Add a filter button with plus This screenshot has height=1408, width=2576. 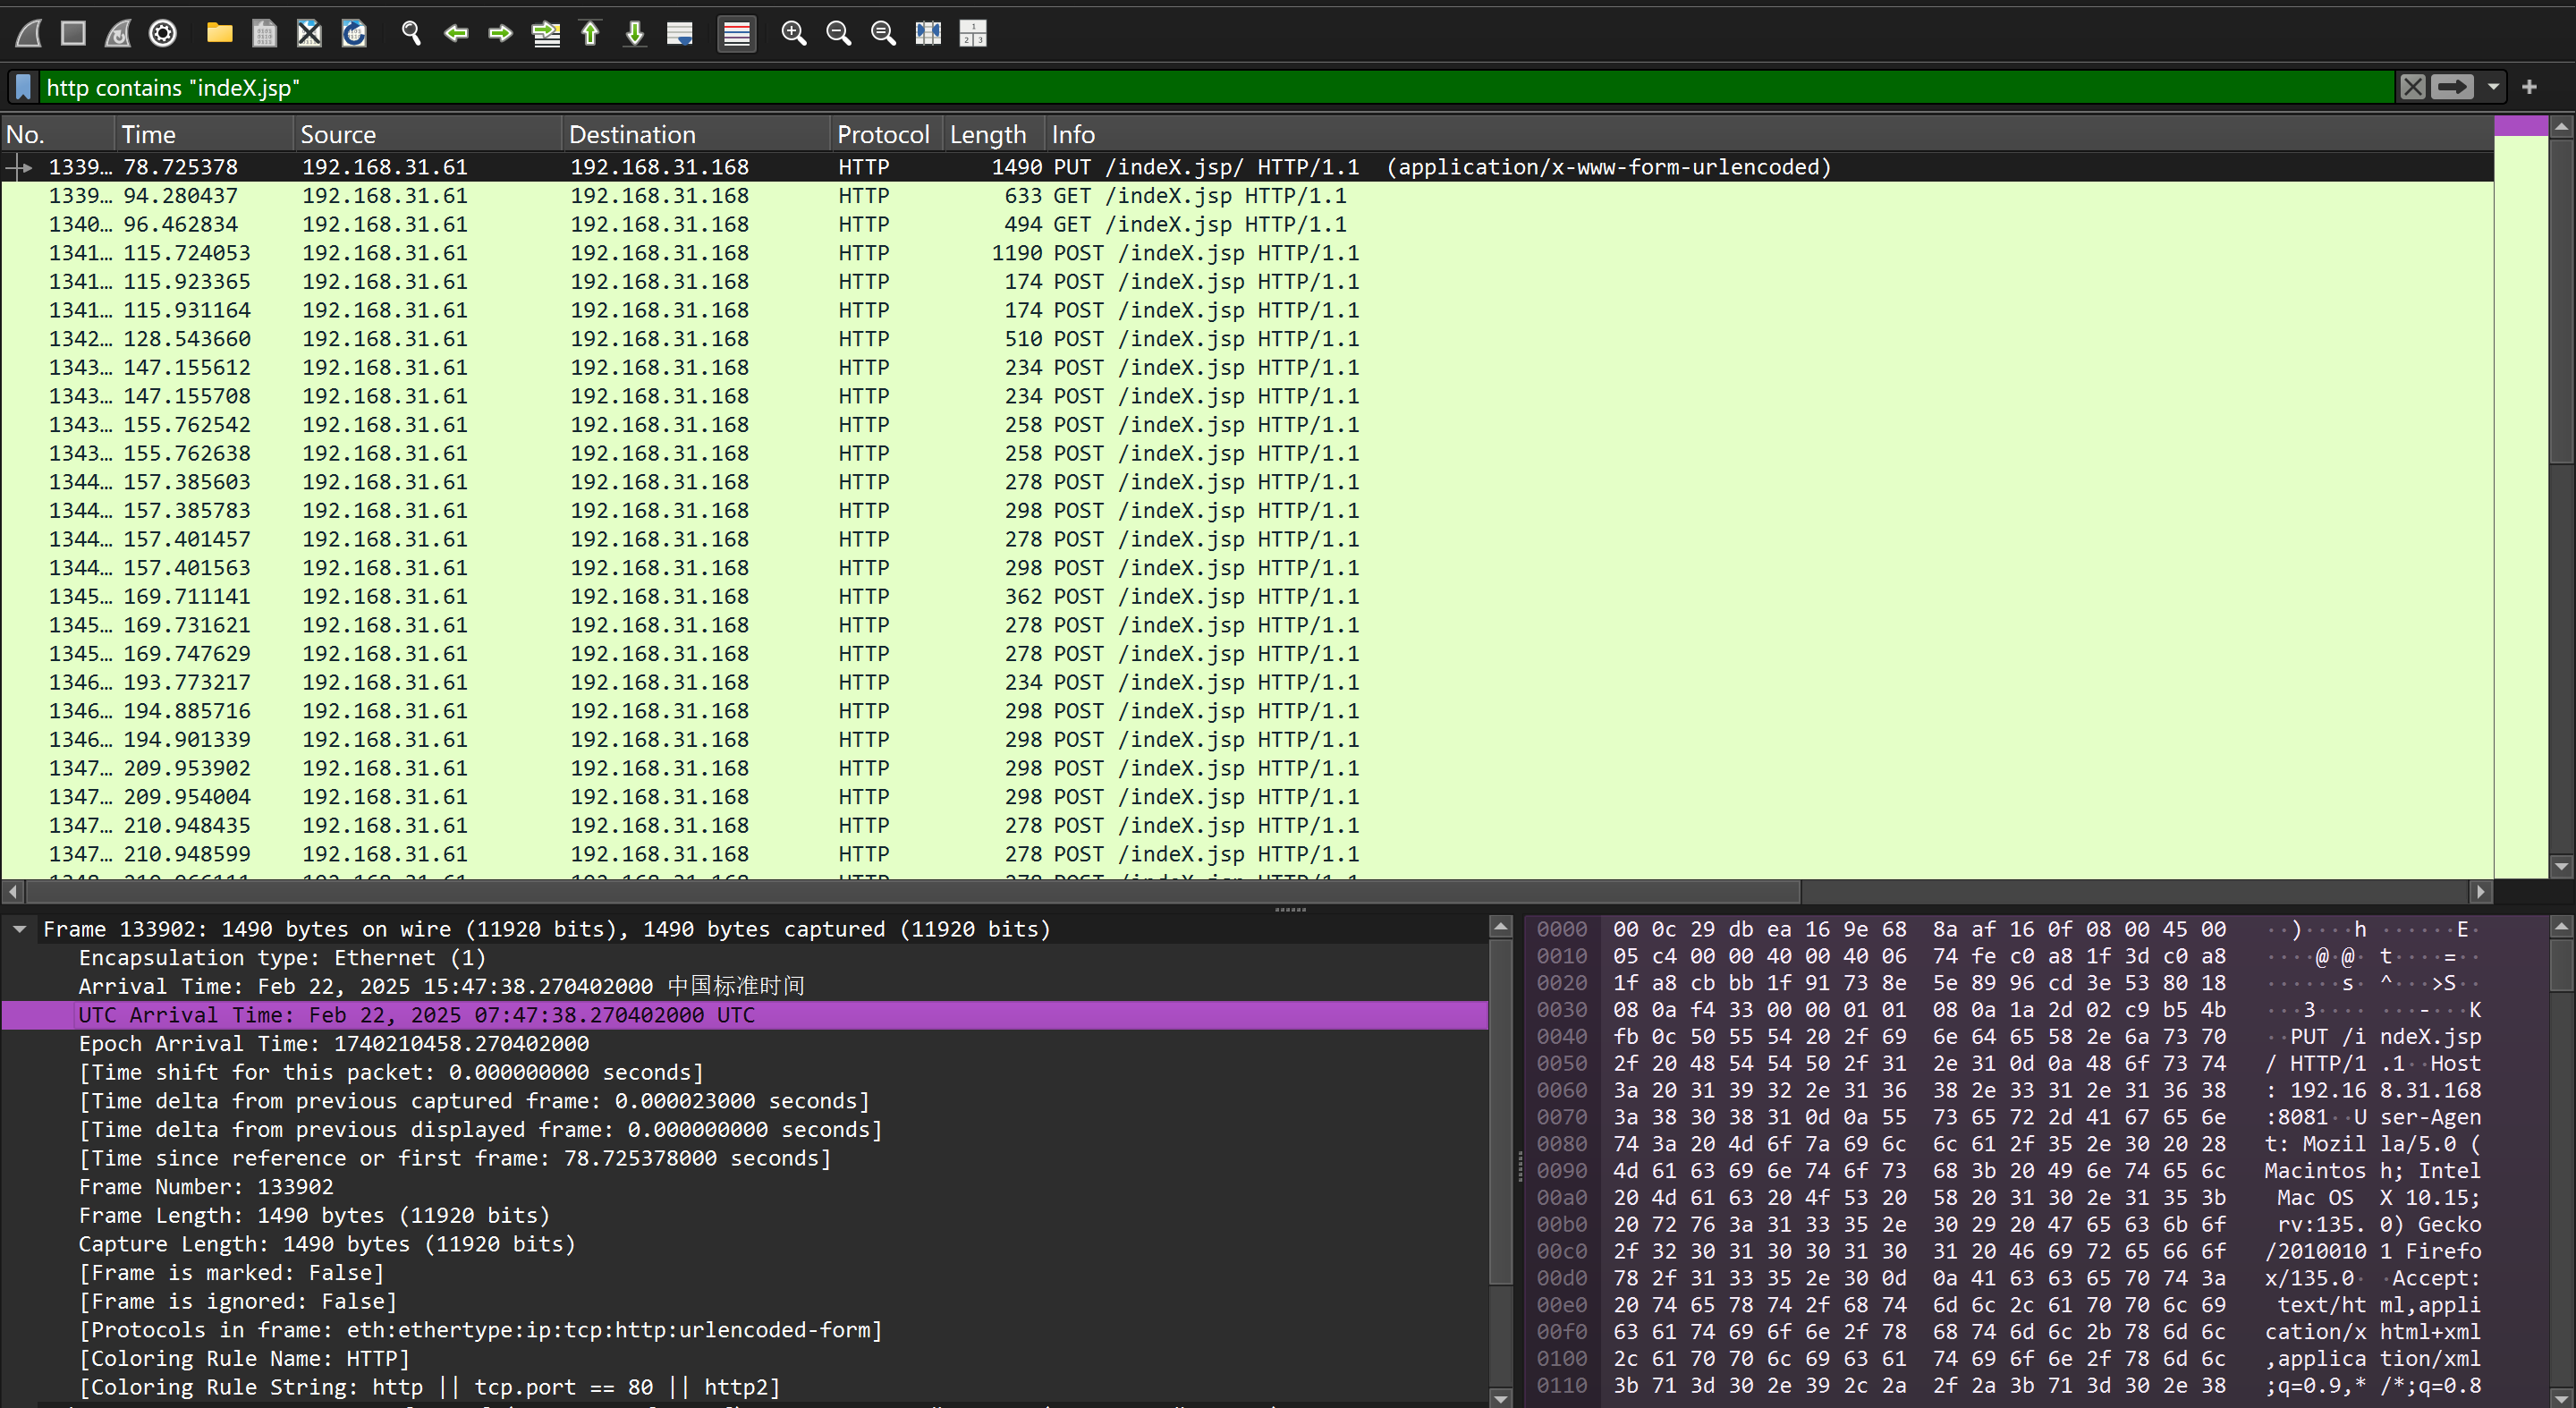click(2530, 87)
